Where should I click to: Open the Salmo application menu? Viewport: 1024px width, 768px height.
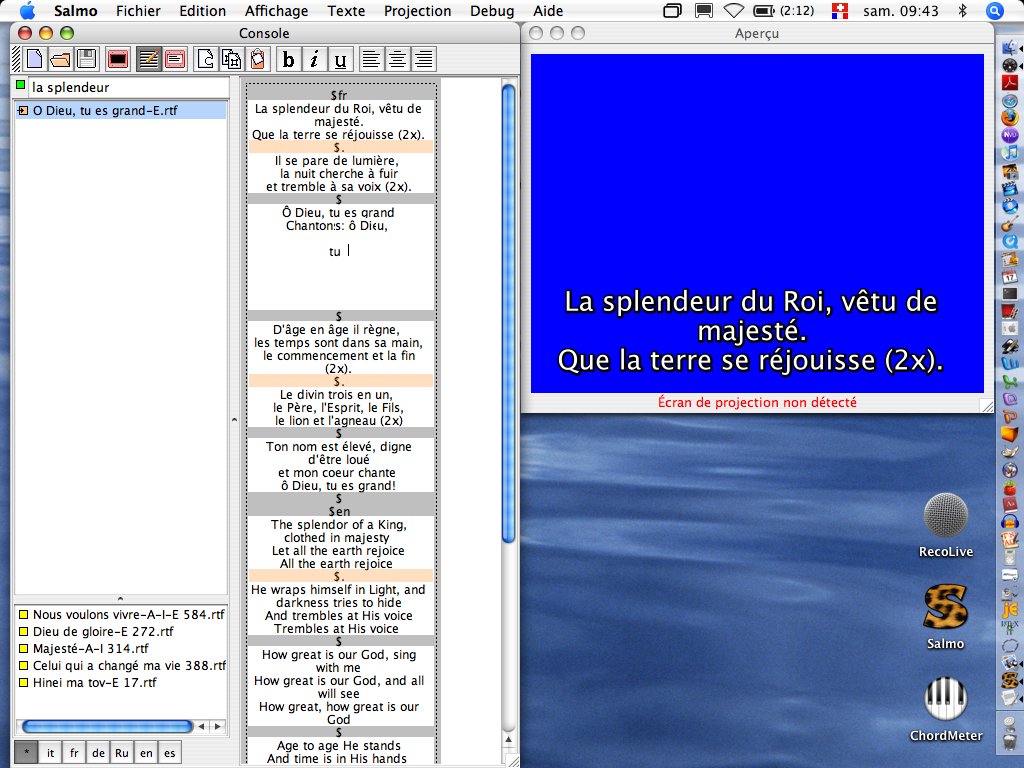pos(75,11)
